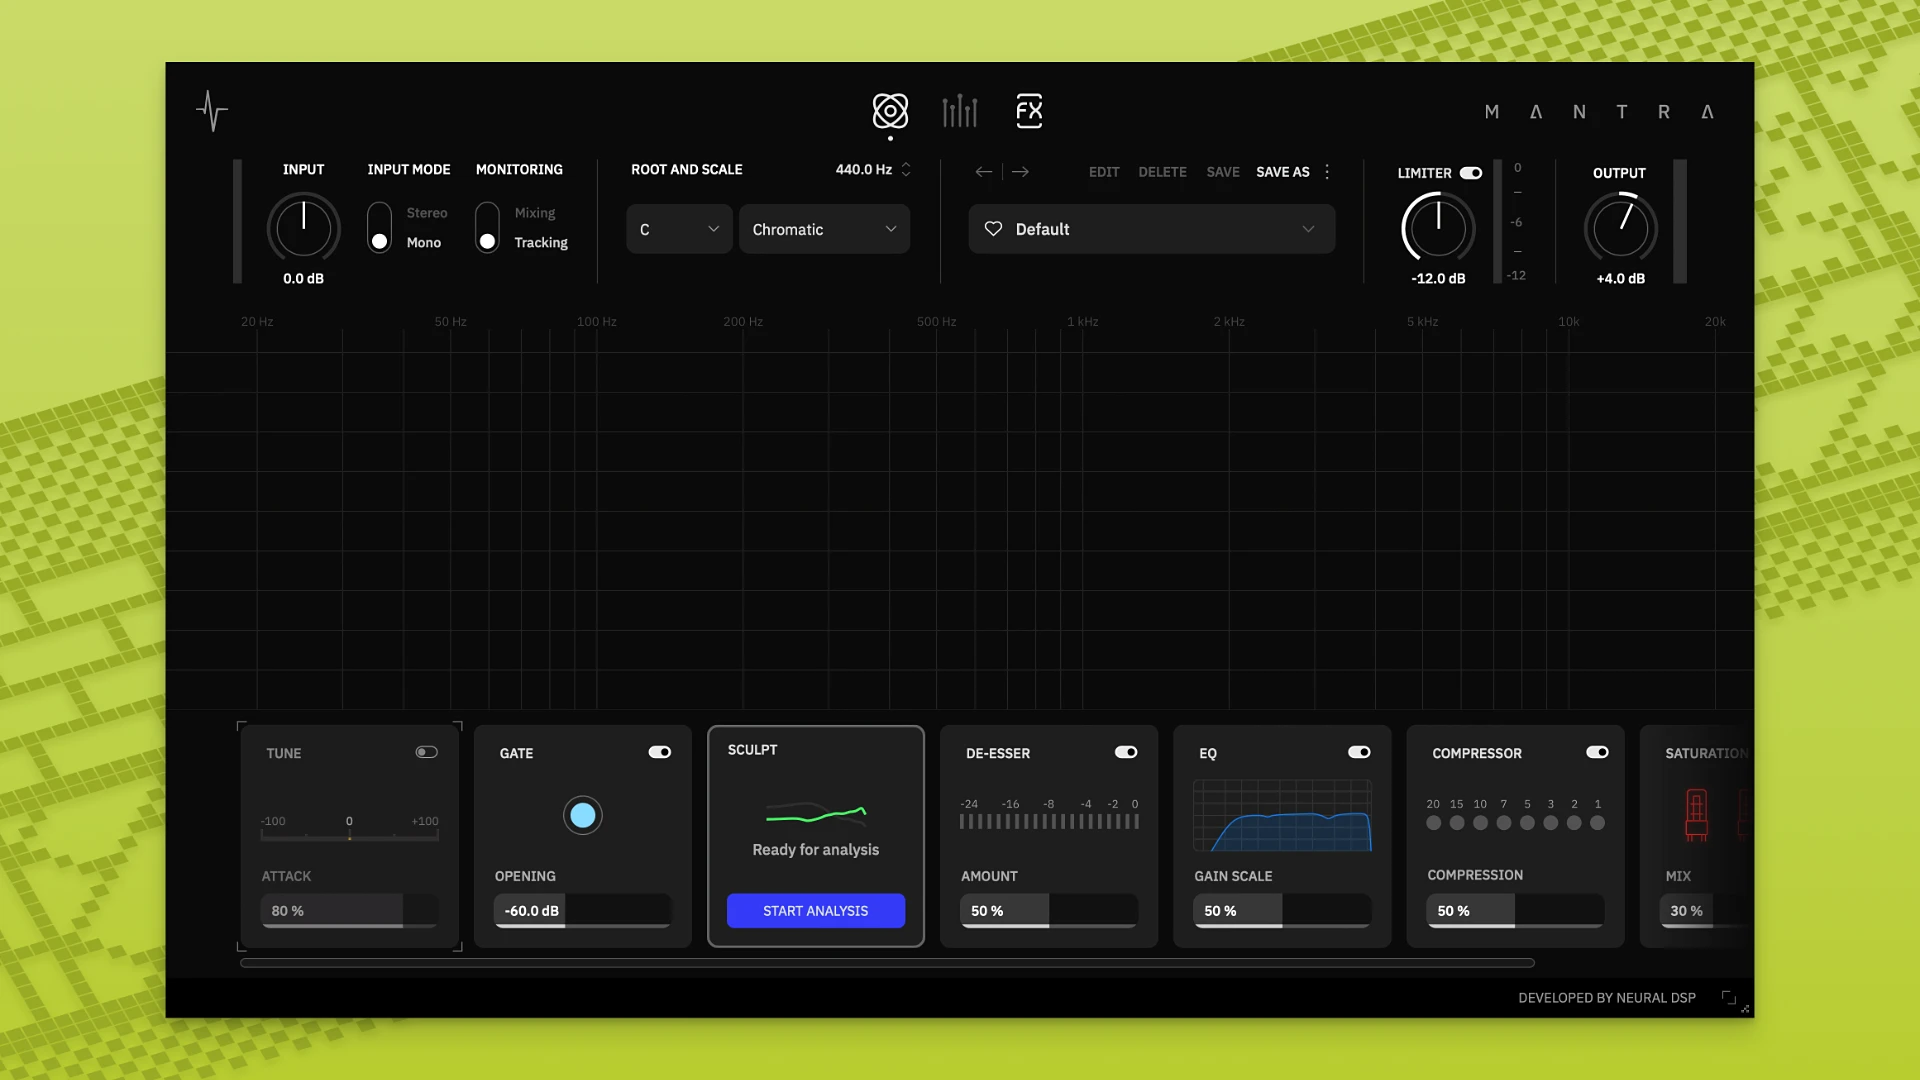Adjust the De-Esser Amount slider
Viewport: 1920px width, 1080px height.
click(1048, 910)
